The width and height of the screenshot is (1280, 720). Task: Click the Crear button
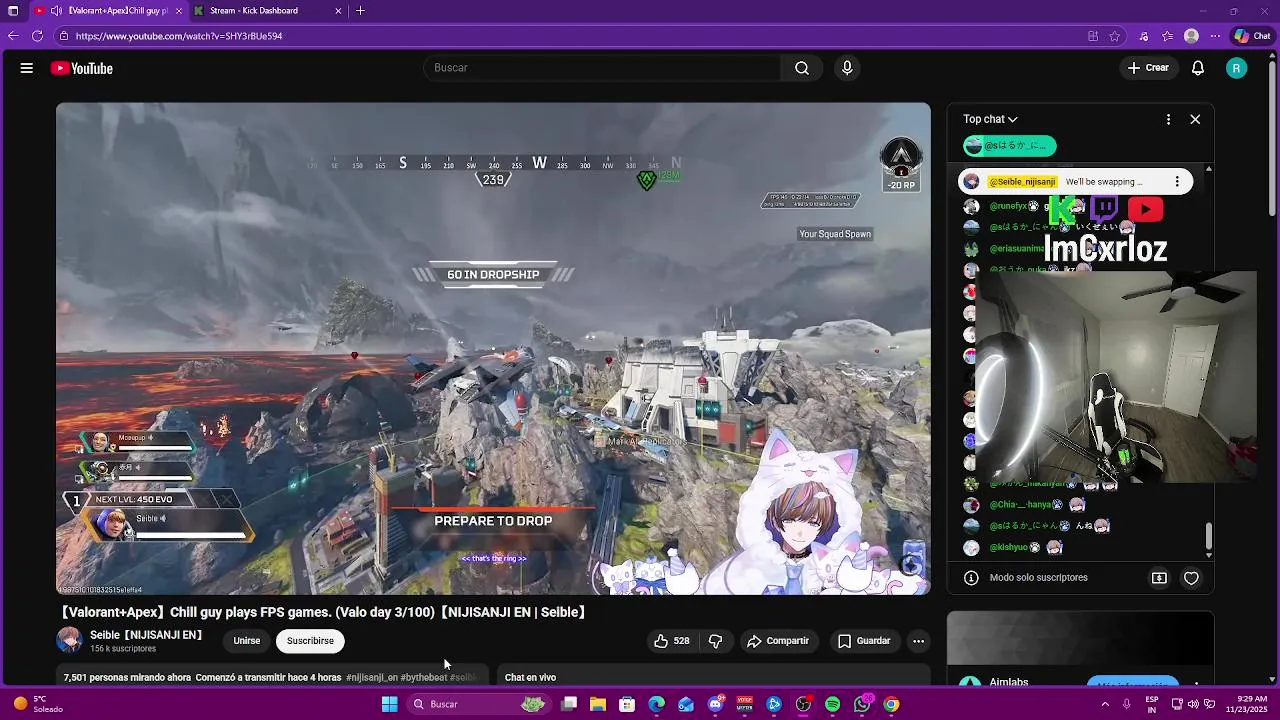point(1147,68)
